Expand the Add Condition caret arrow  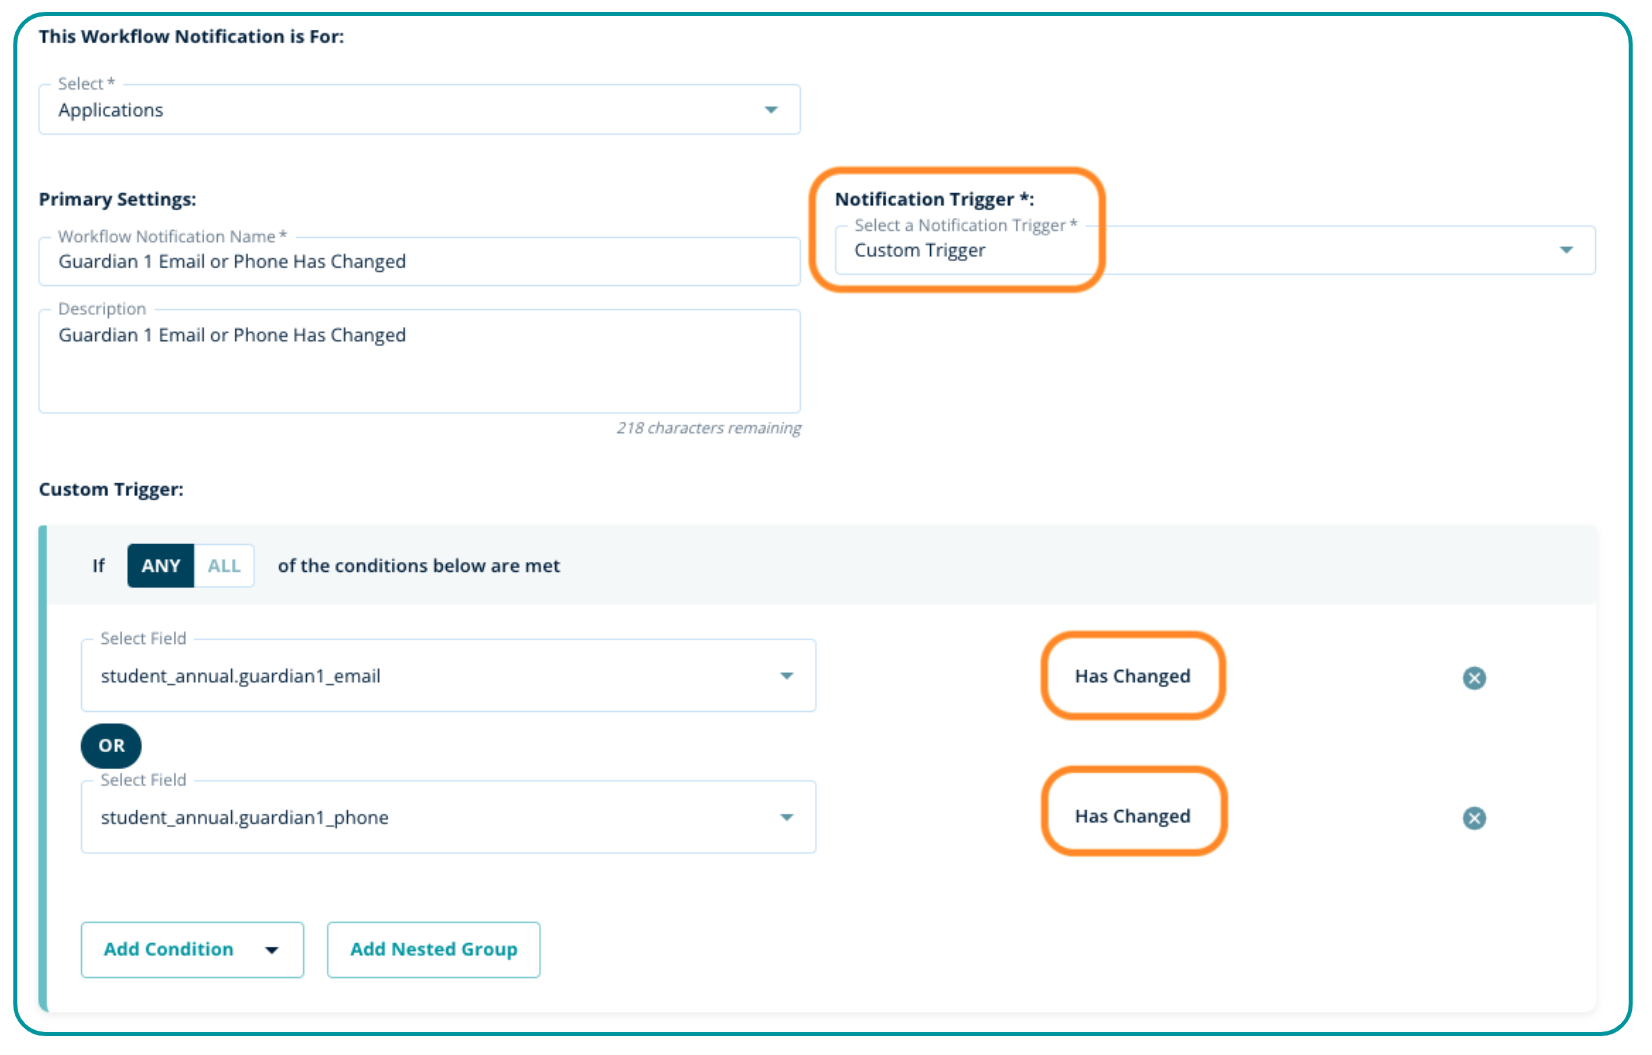(x=272, y=950)
